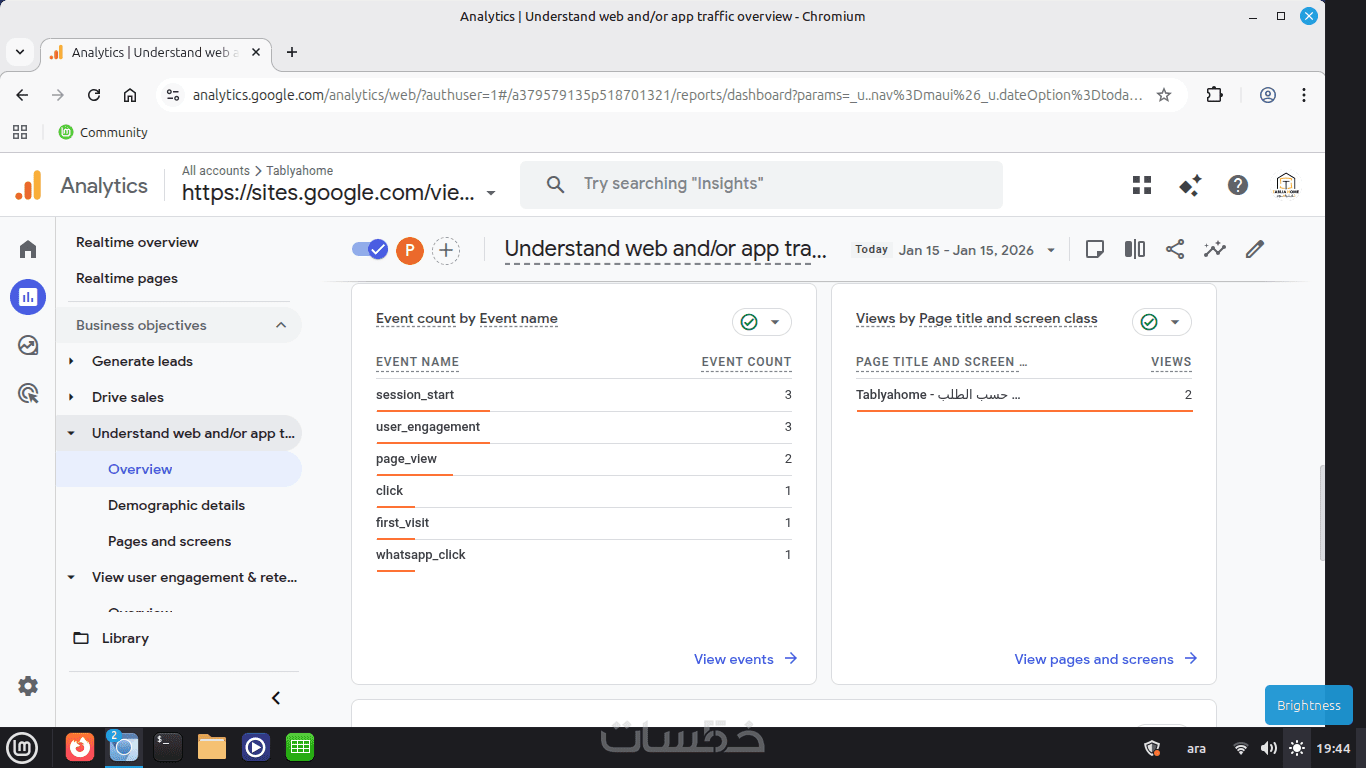Open Demographic details report

pyautogui.click(x=176, y=505)
